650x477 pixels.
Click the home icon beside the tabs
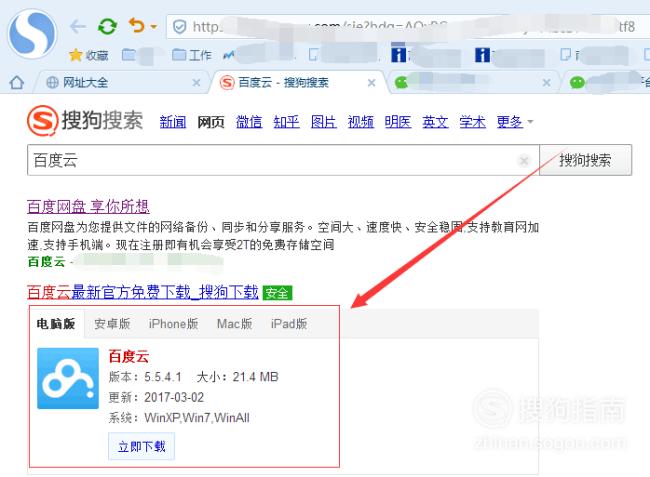pos(17,82)
